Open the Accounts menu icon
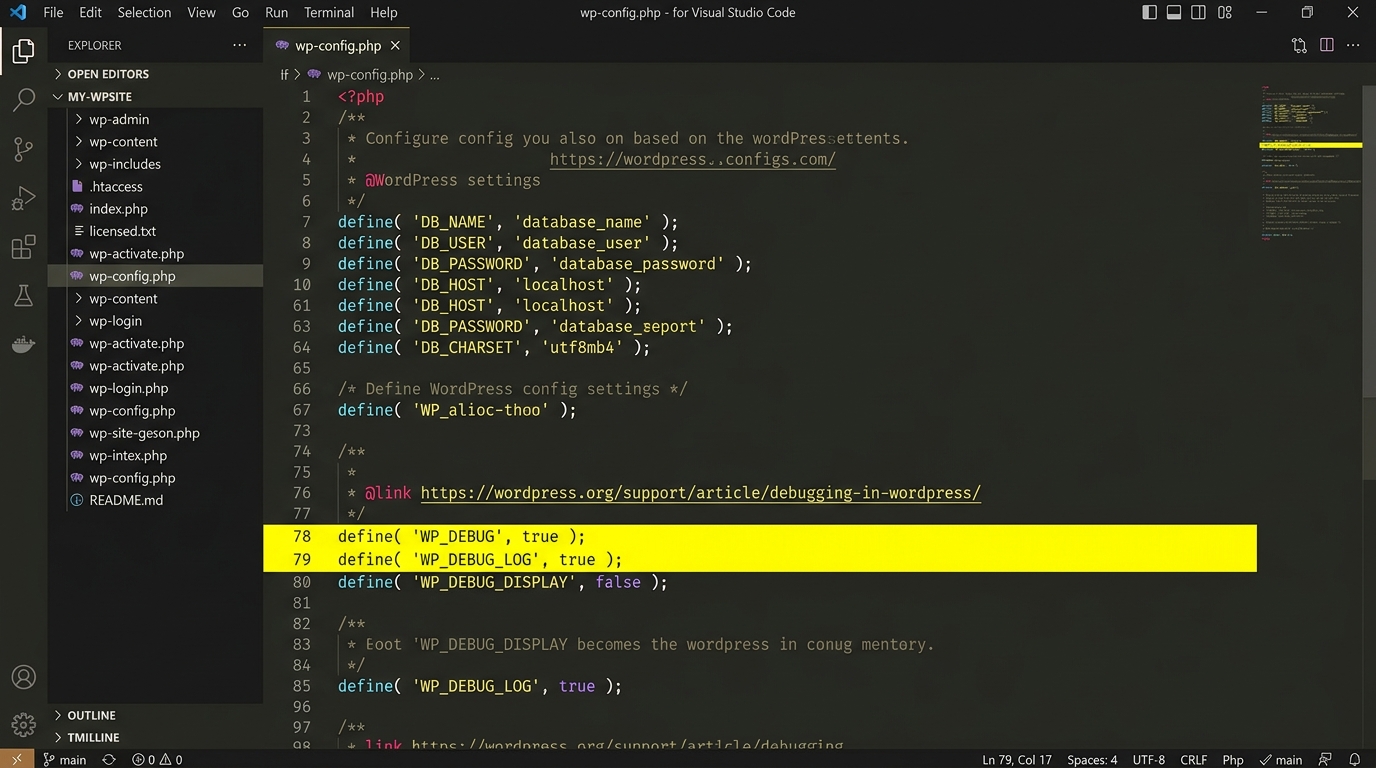The image size is (1376, 768). pyautogui.click(x=23, y=677)
